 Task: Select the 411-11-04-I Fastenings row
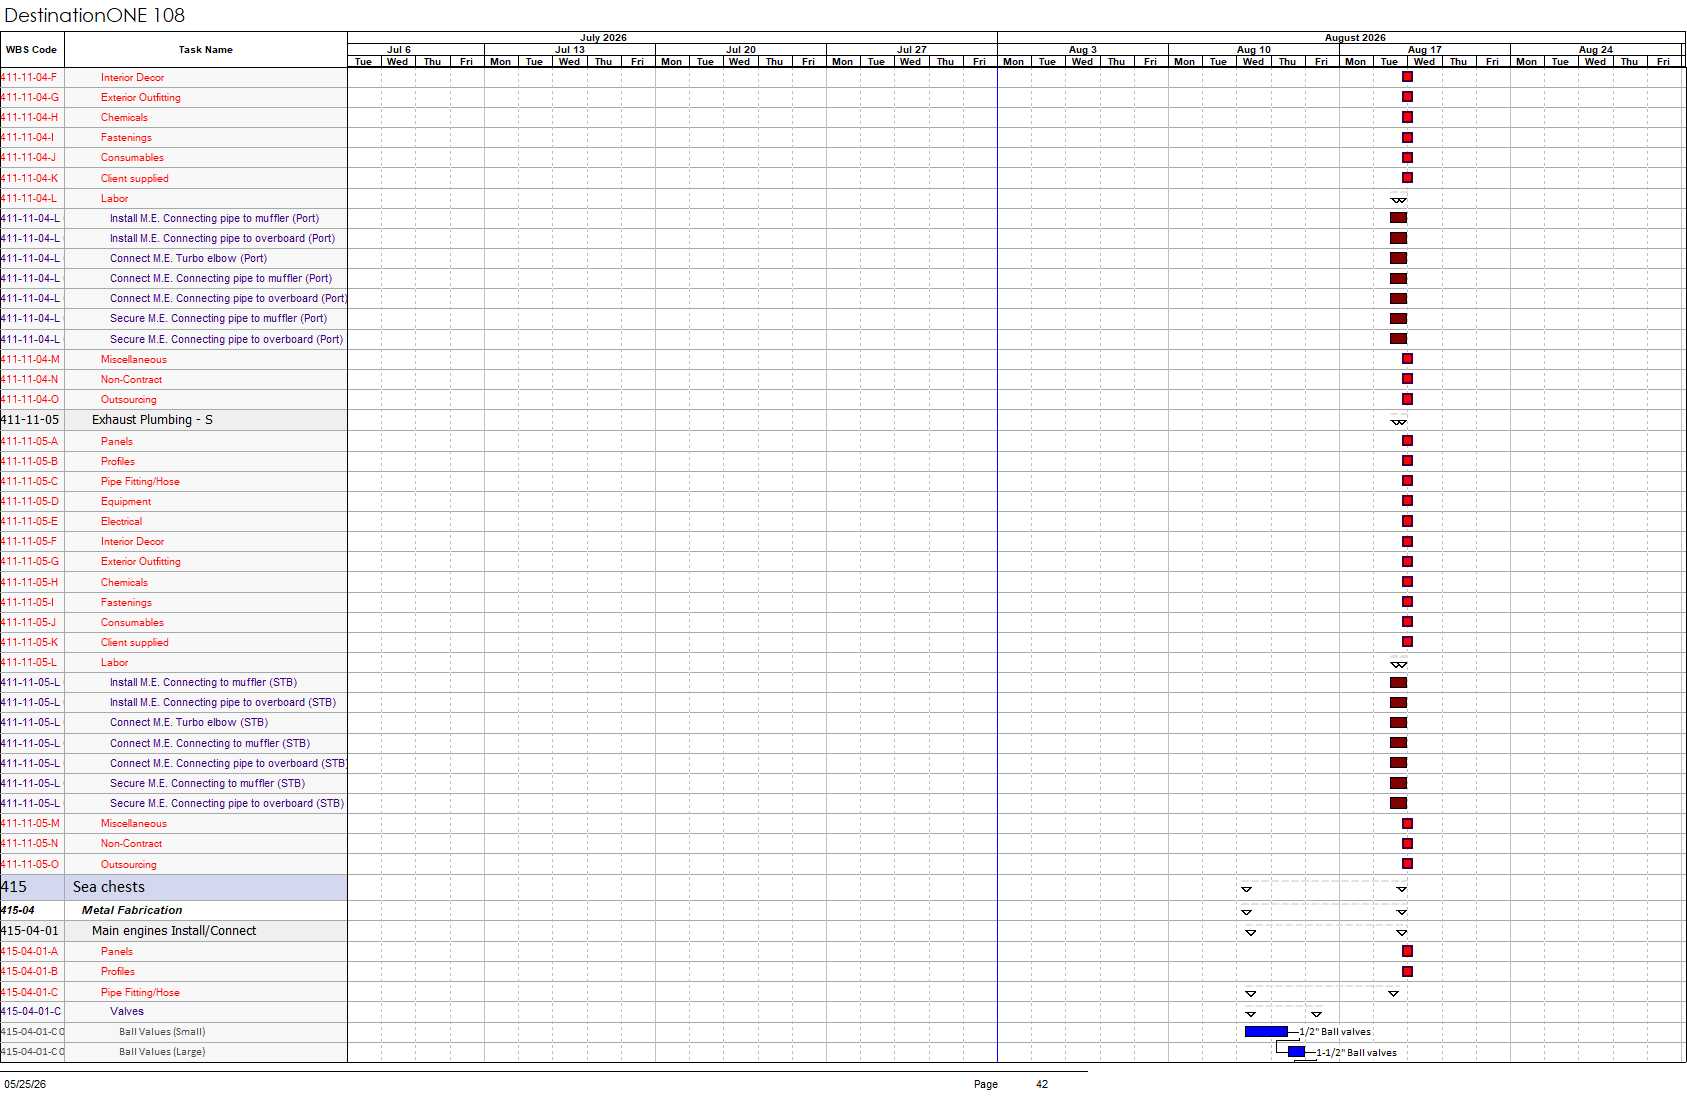click(174, 137)
